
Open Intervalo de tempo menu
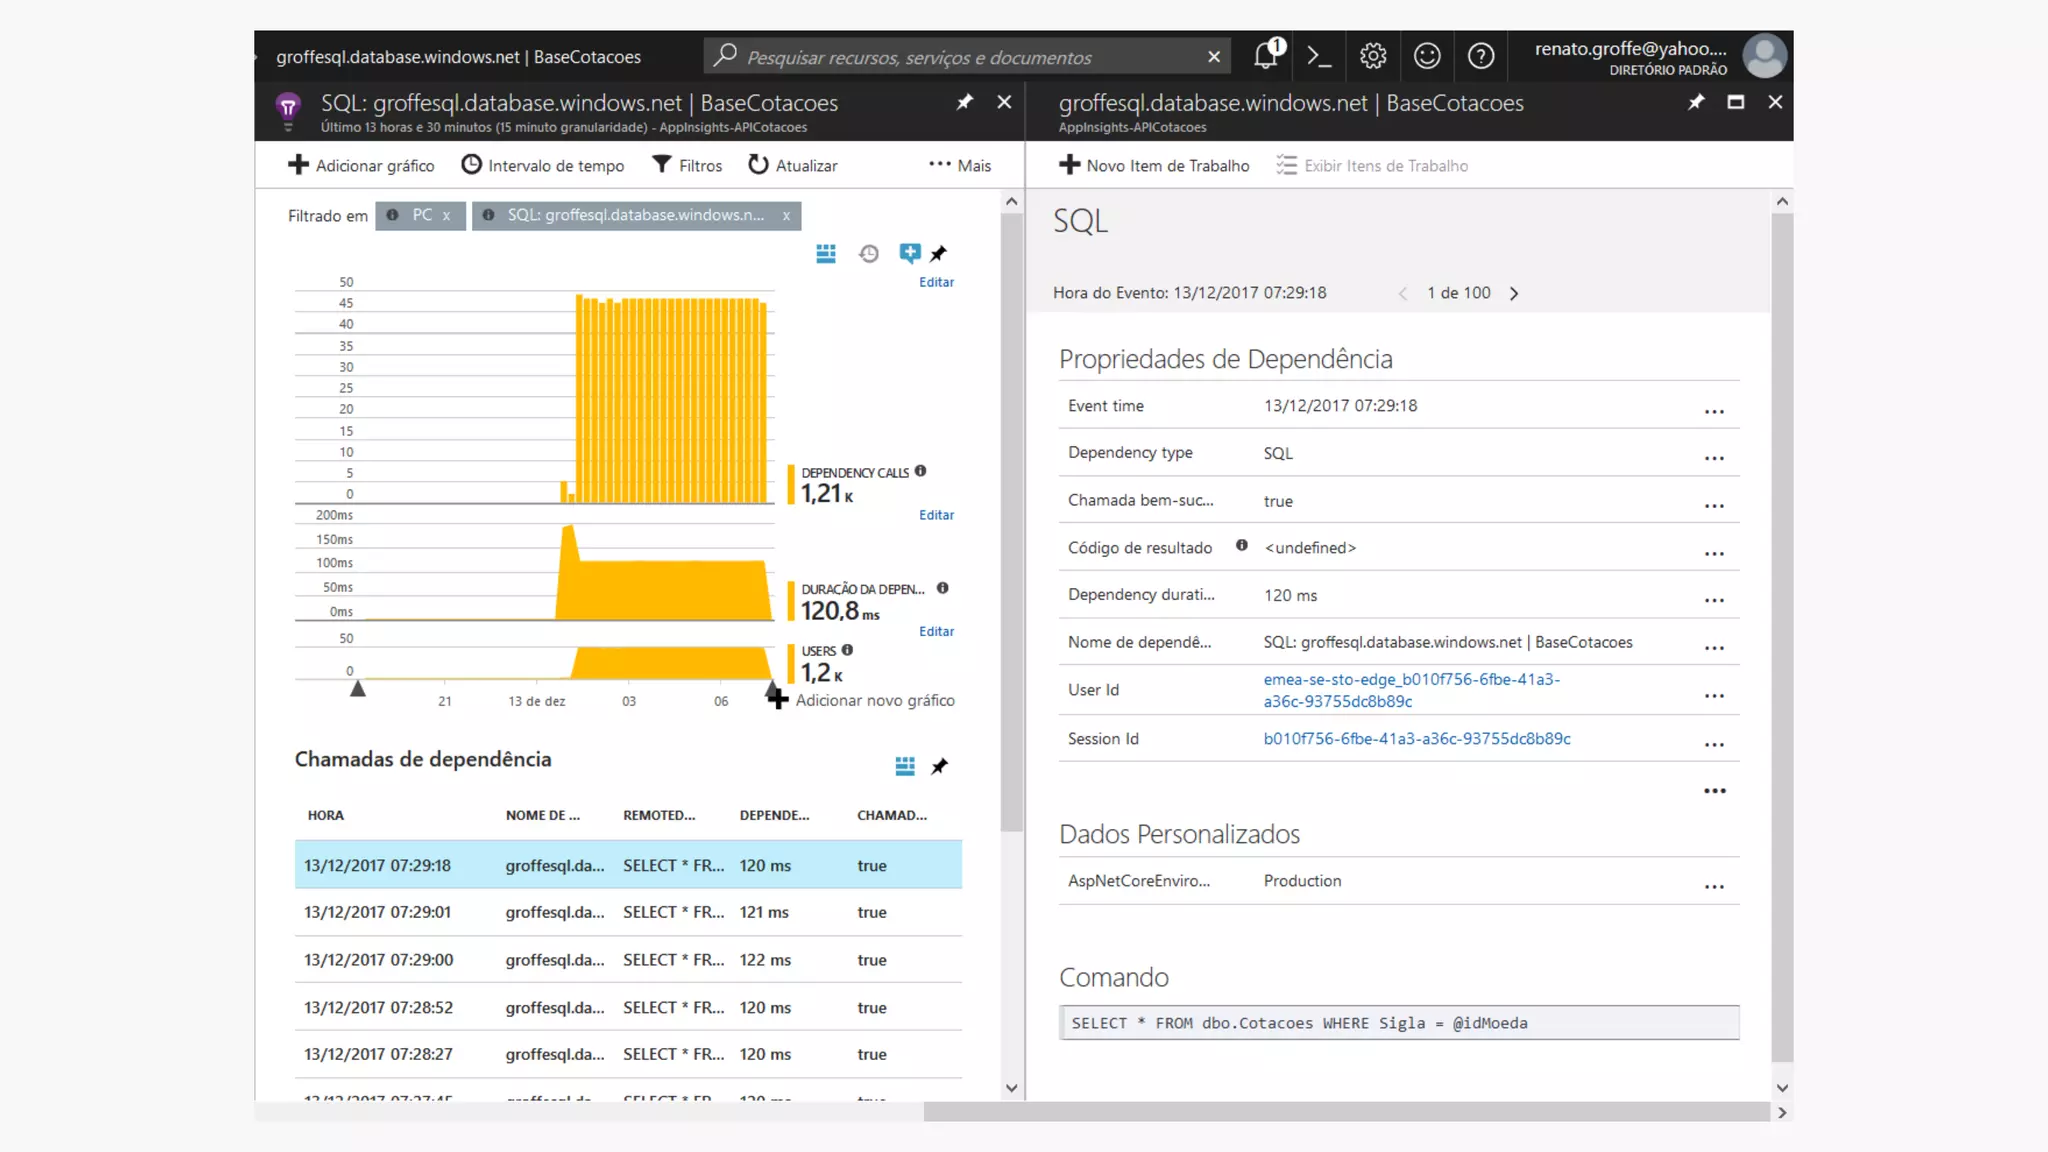543,165
